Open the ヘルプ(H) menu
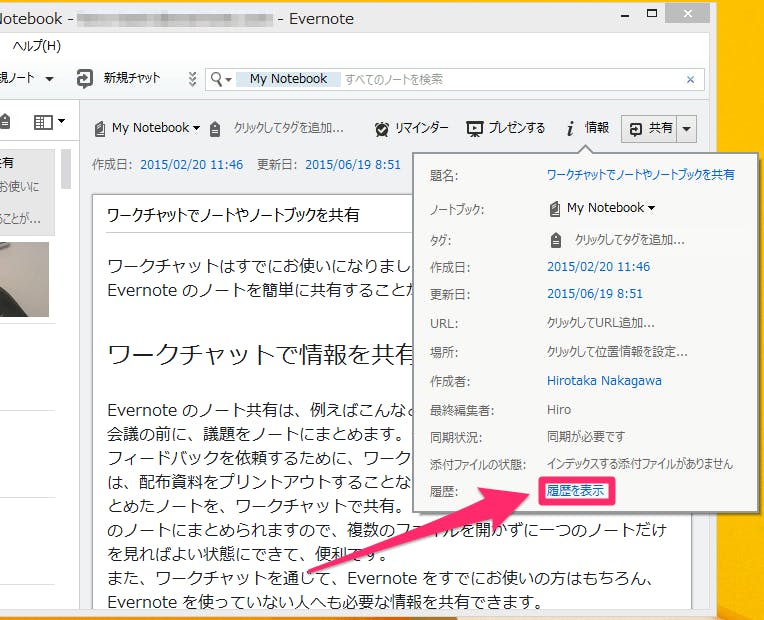764x620 pixels. [37, 46]
